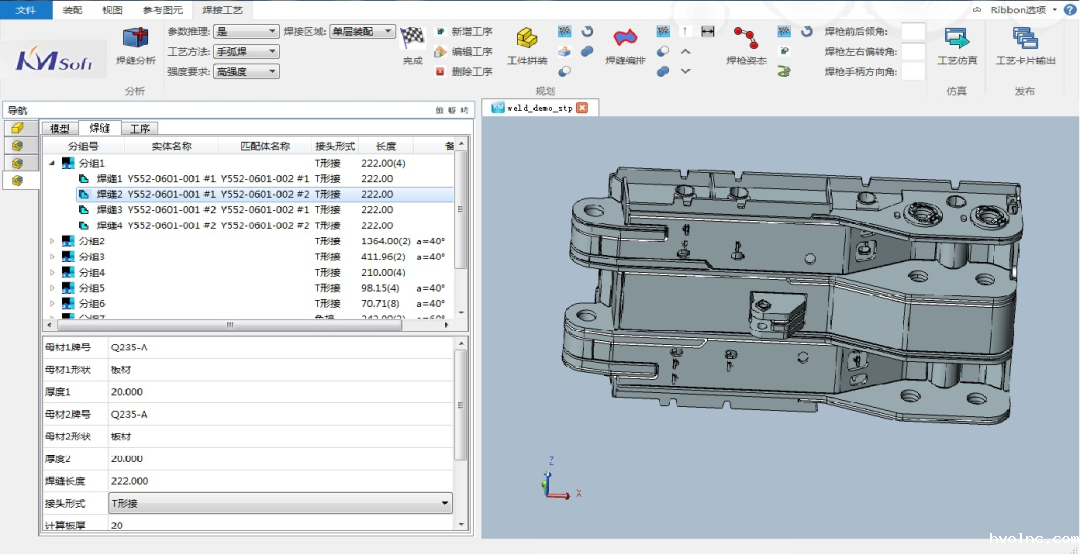Expand the 分组3 tree node

(x=52, y=257)
